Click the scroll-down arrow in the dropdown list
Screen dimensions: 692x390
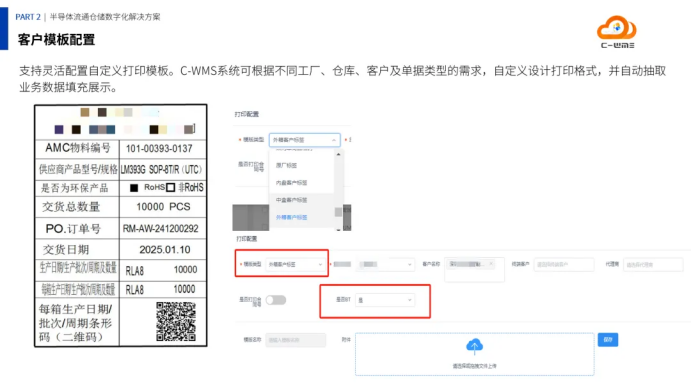pos(338,229)
